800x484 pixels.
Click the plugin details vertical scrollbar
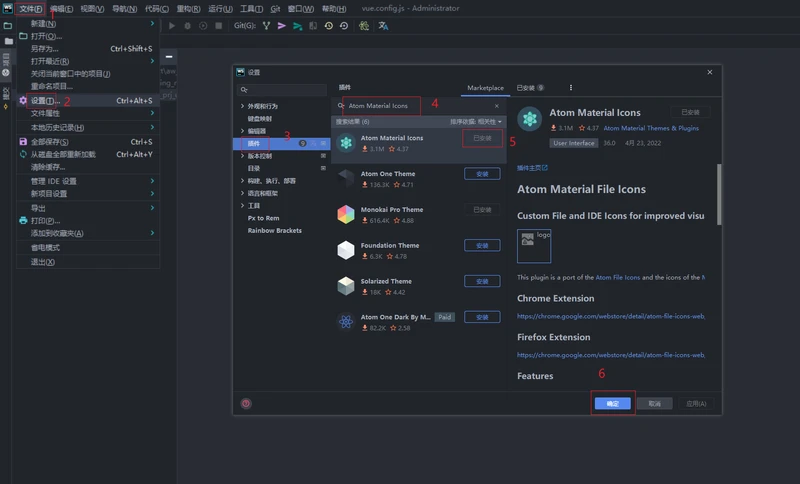click(x=719, y=194)
